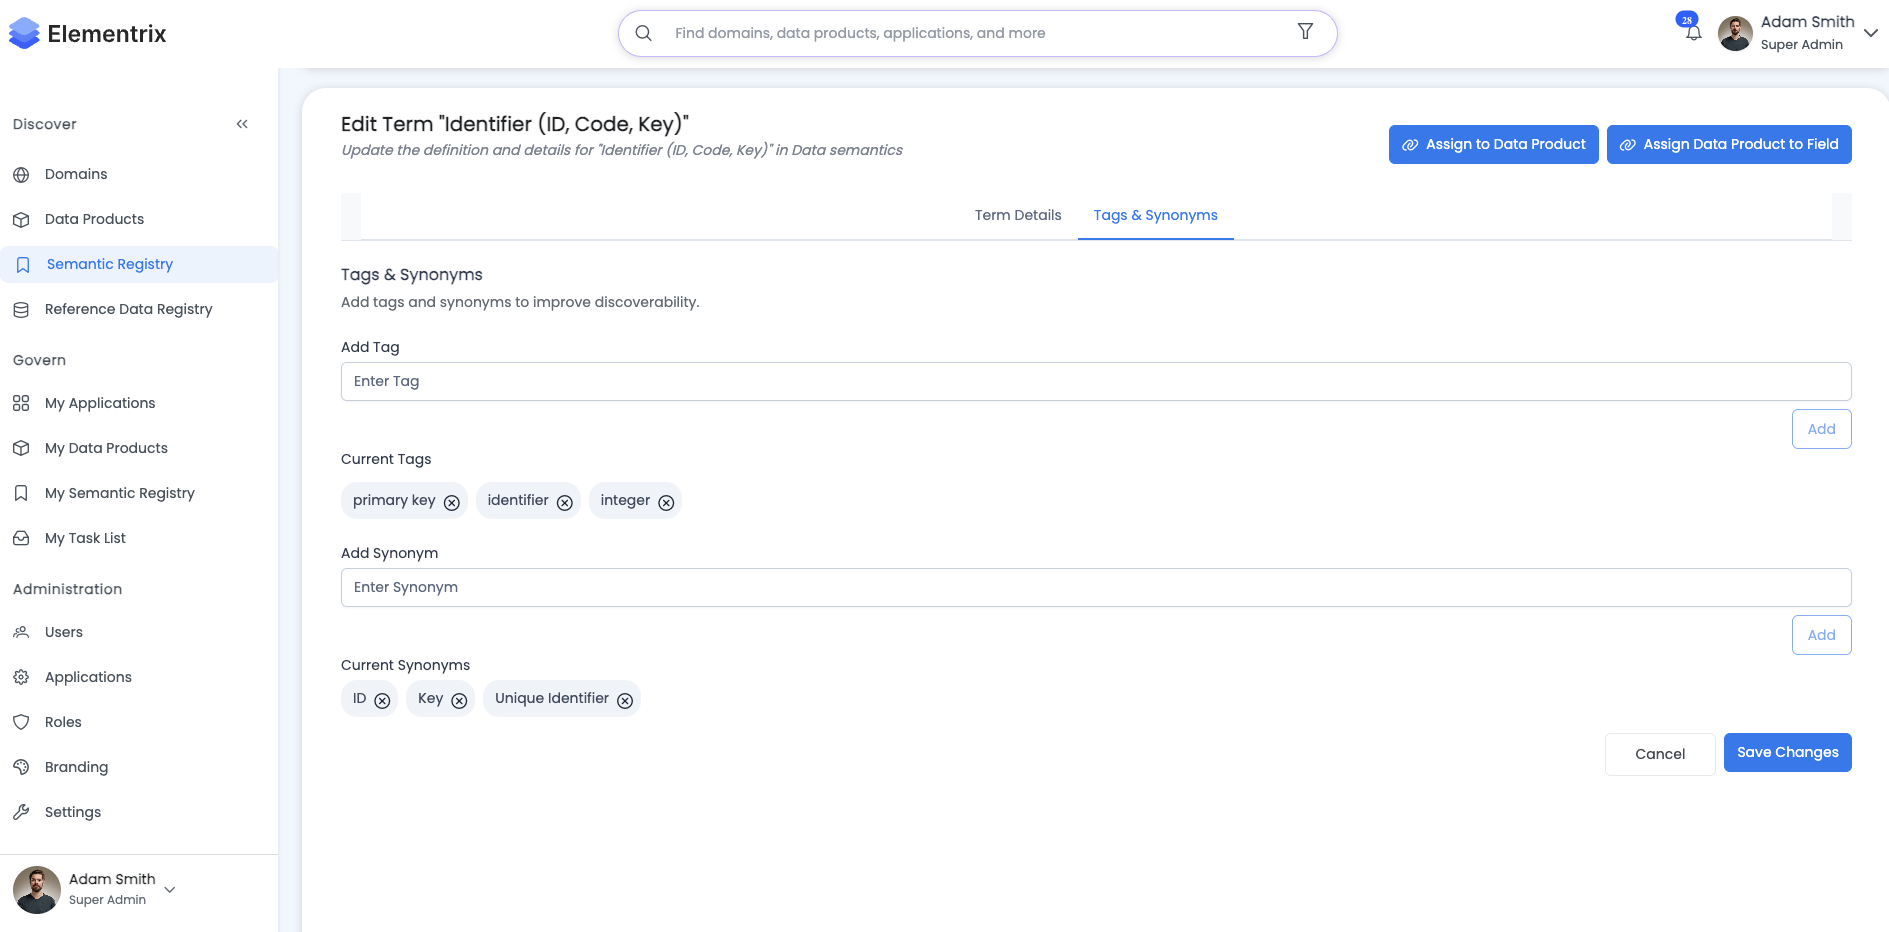The image size is (1889, 932).
Task: Remove the "identifier" tag
Action: pos(566,503)
